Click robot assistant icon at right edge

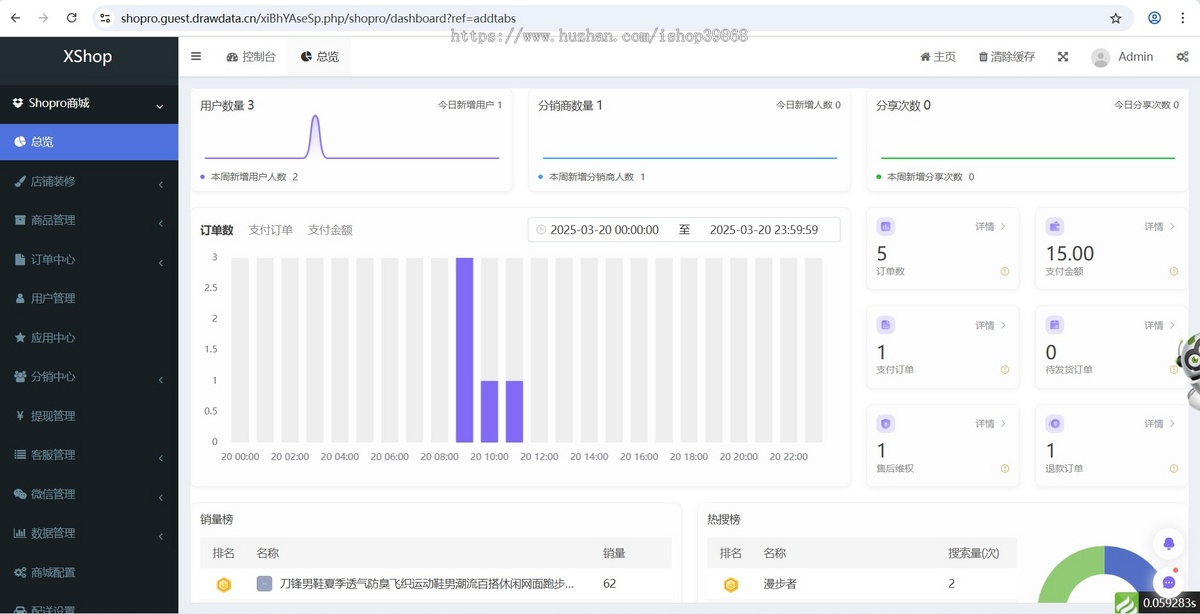(x=1190, y=370)
